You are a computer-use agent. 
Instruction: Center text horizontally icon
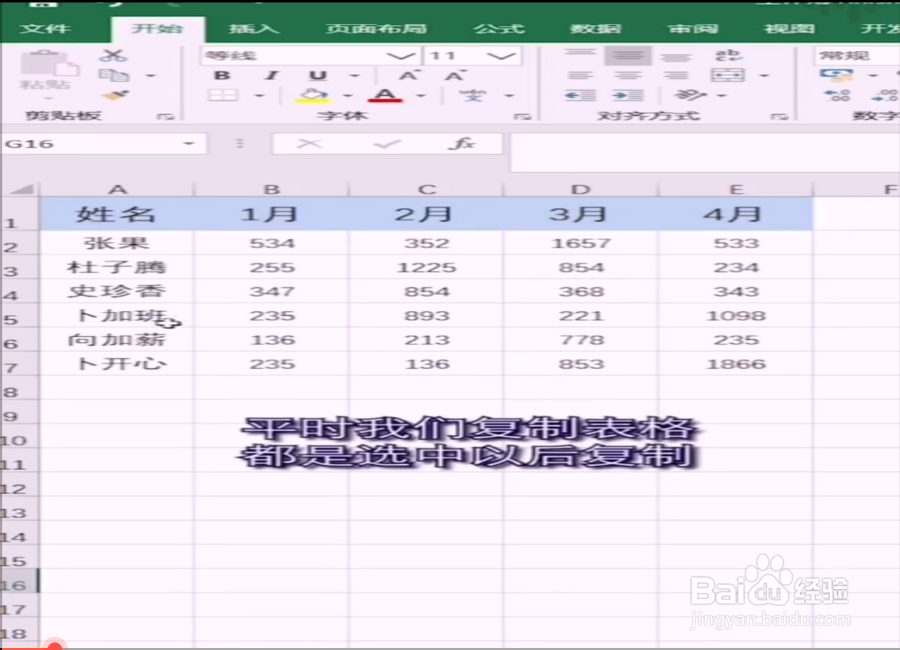[628, 75]
